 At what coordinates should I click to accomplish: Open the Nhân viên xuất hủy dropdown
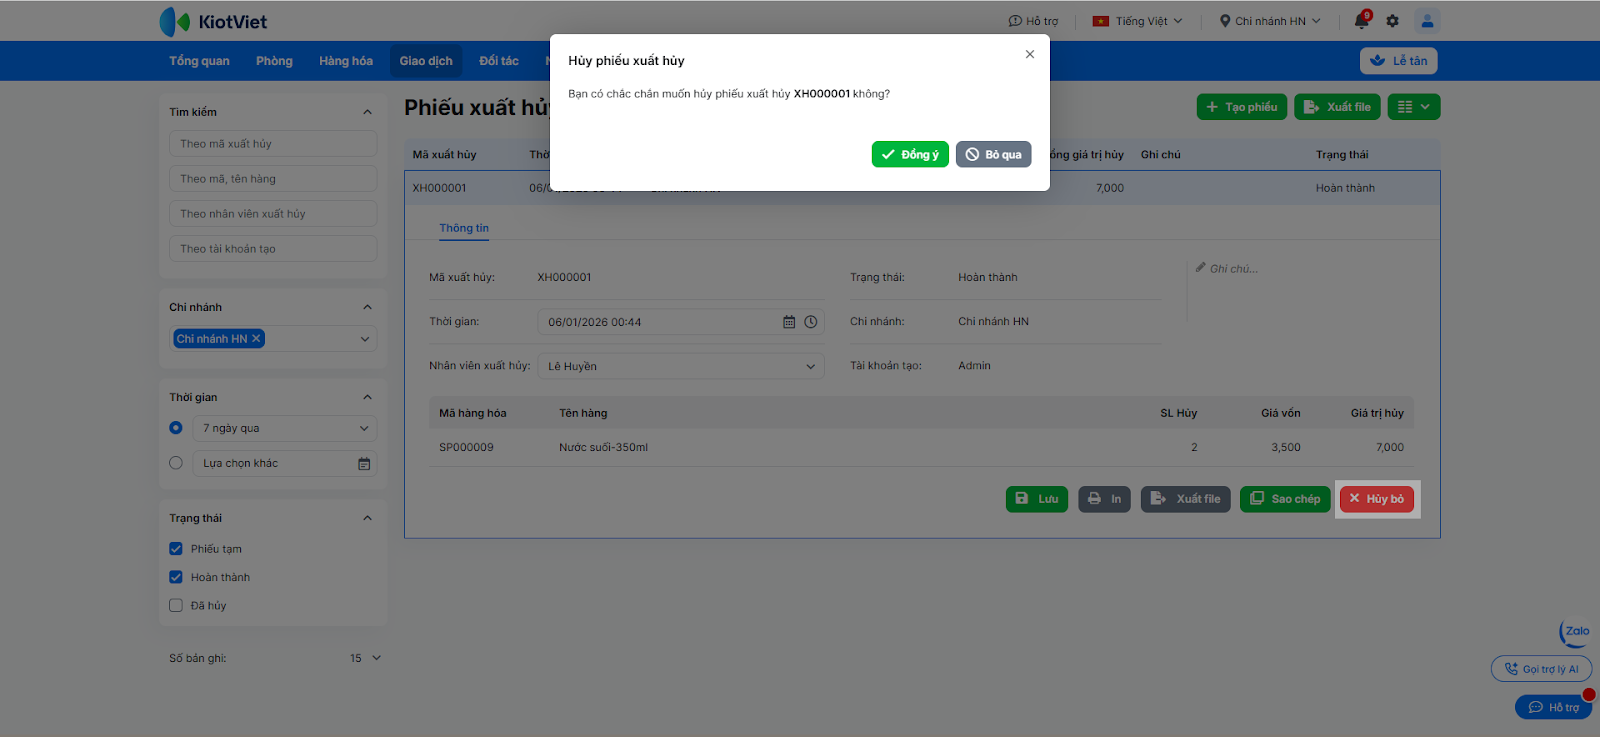[681, 366]
